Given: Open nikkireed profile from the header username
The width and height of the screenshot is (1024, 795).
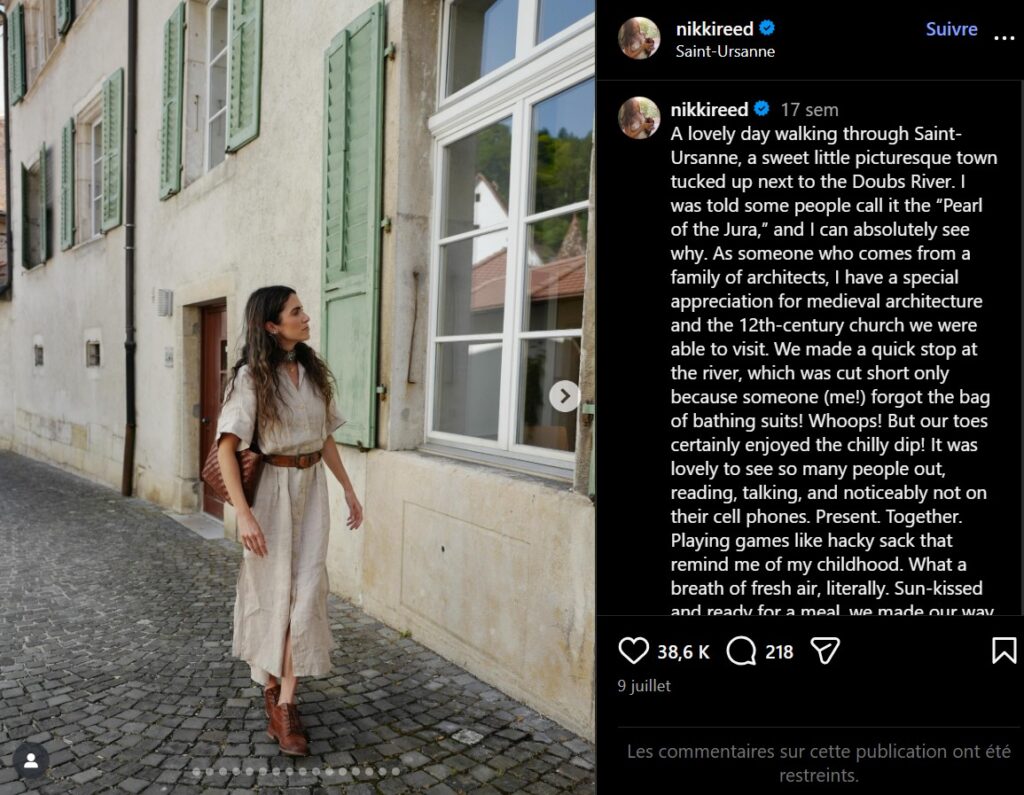Looking at the screenshot, I should [x=714, y=29].
